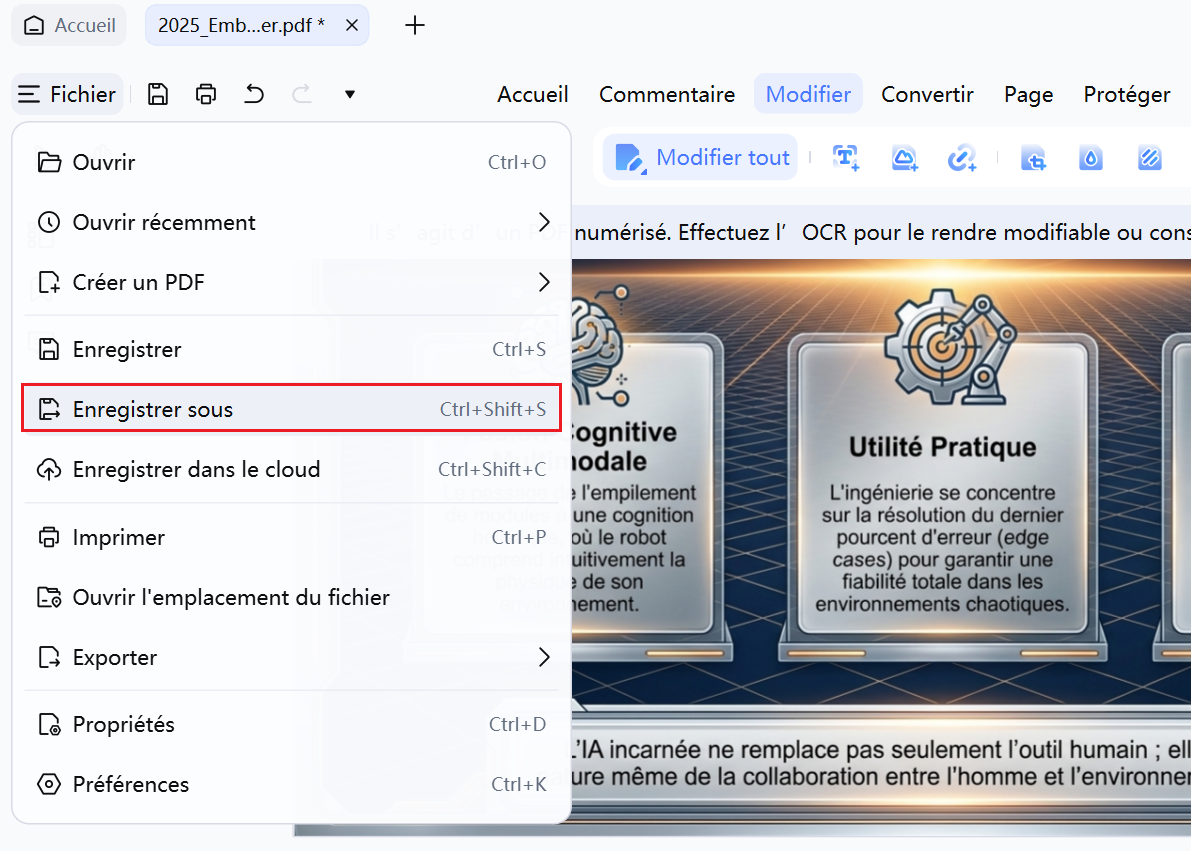Expand the Ouvrir récemment submenu chevron
This screenshot has width=1191, height=851.
pos(544,222)
